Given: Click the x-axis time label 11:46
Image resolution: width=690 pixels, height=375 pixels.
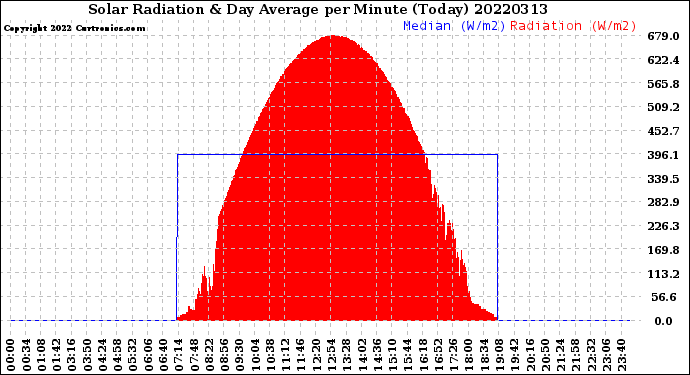Looking at the screenshot, I should point(301,355).
